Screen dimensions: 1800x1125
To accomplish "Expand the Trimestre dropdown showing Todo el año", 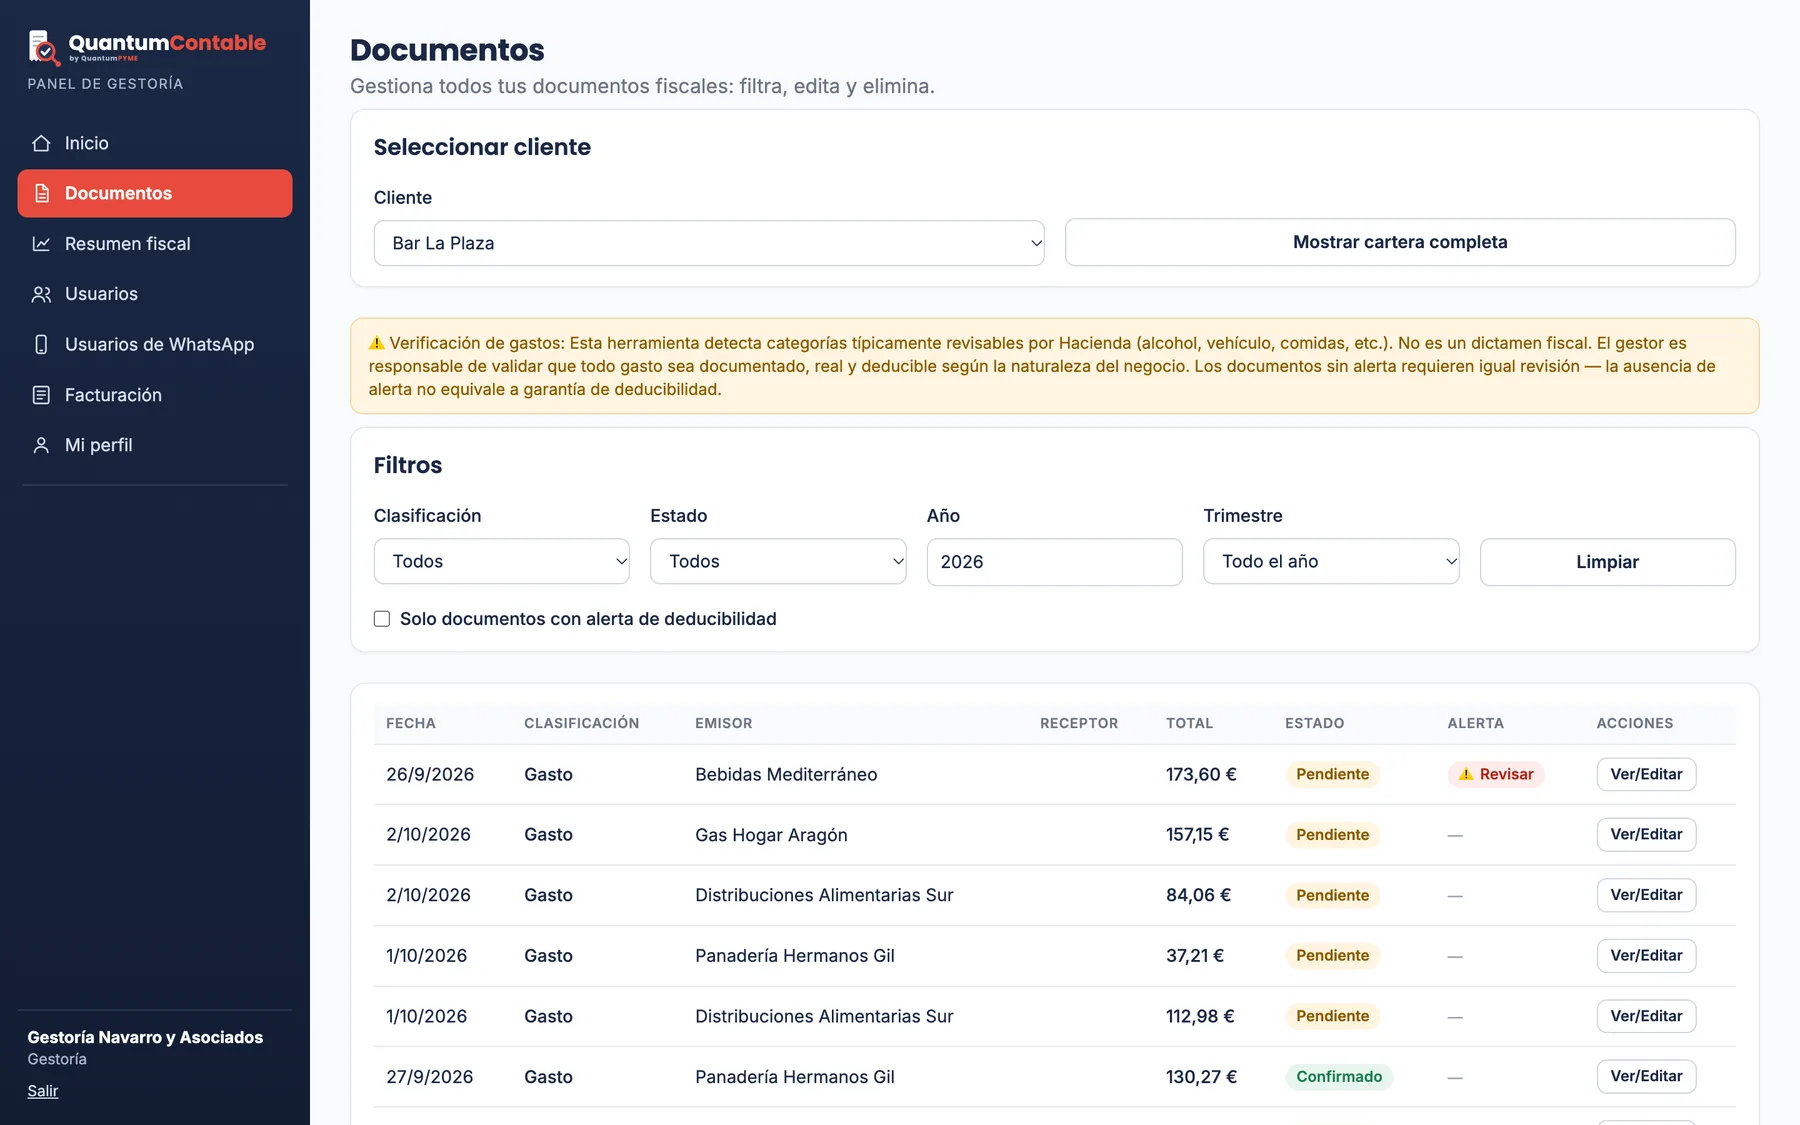I will (1331, 561).
